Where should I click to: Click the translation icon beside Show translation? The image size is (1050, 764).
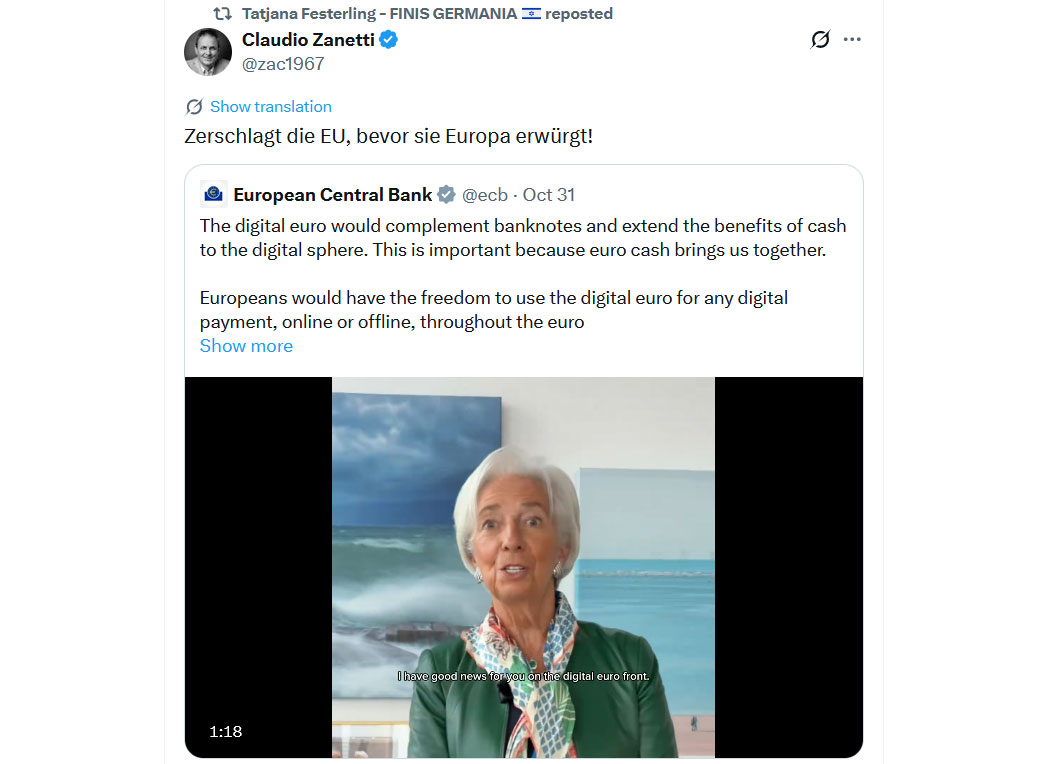[x=194, y=107]
